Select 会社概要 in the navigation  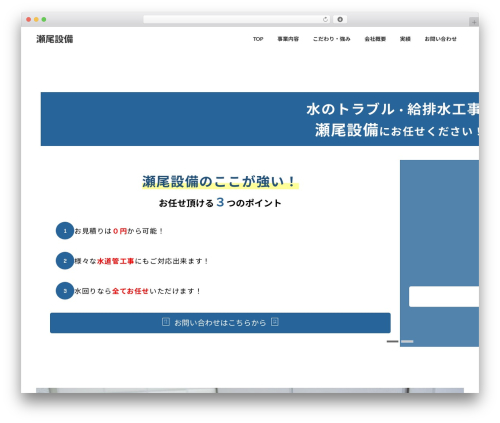(375, 39)
